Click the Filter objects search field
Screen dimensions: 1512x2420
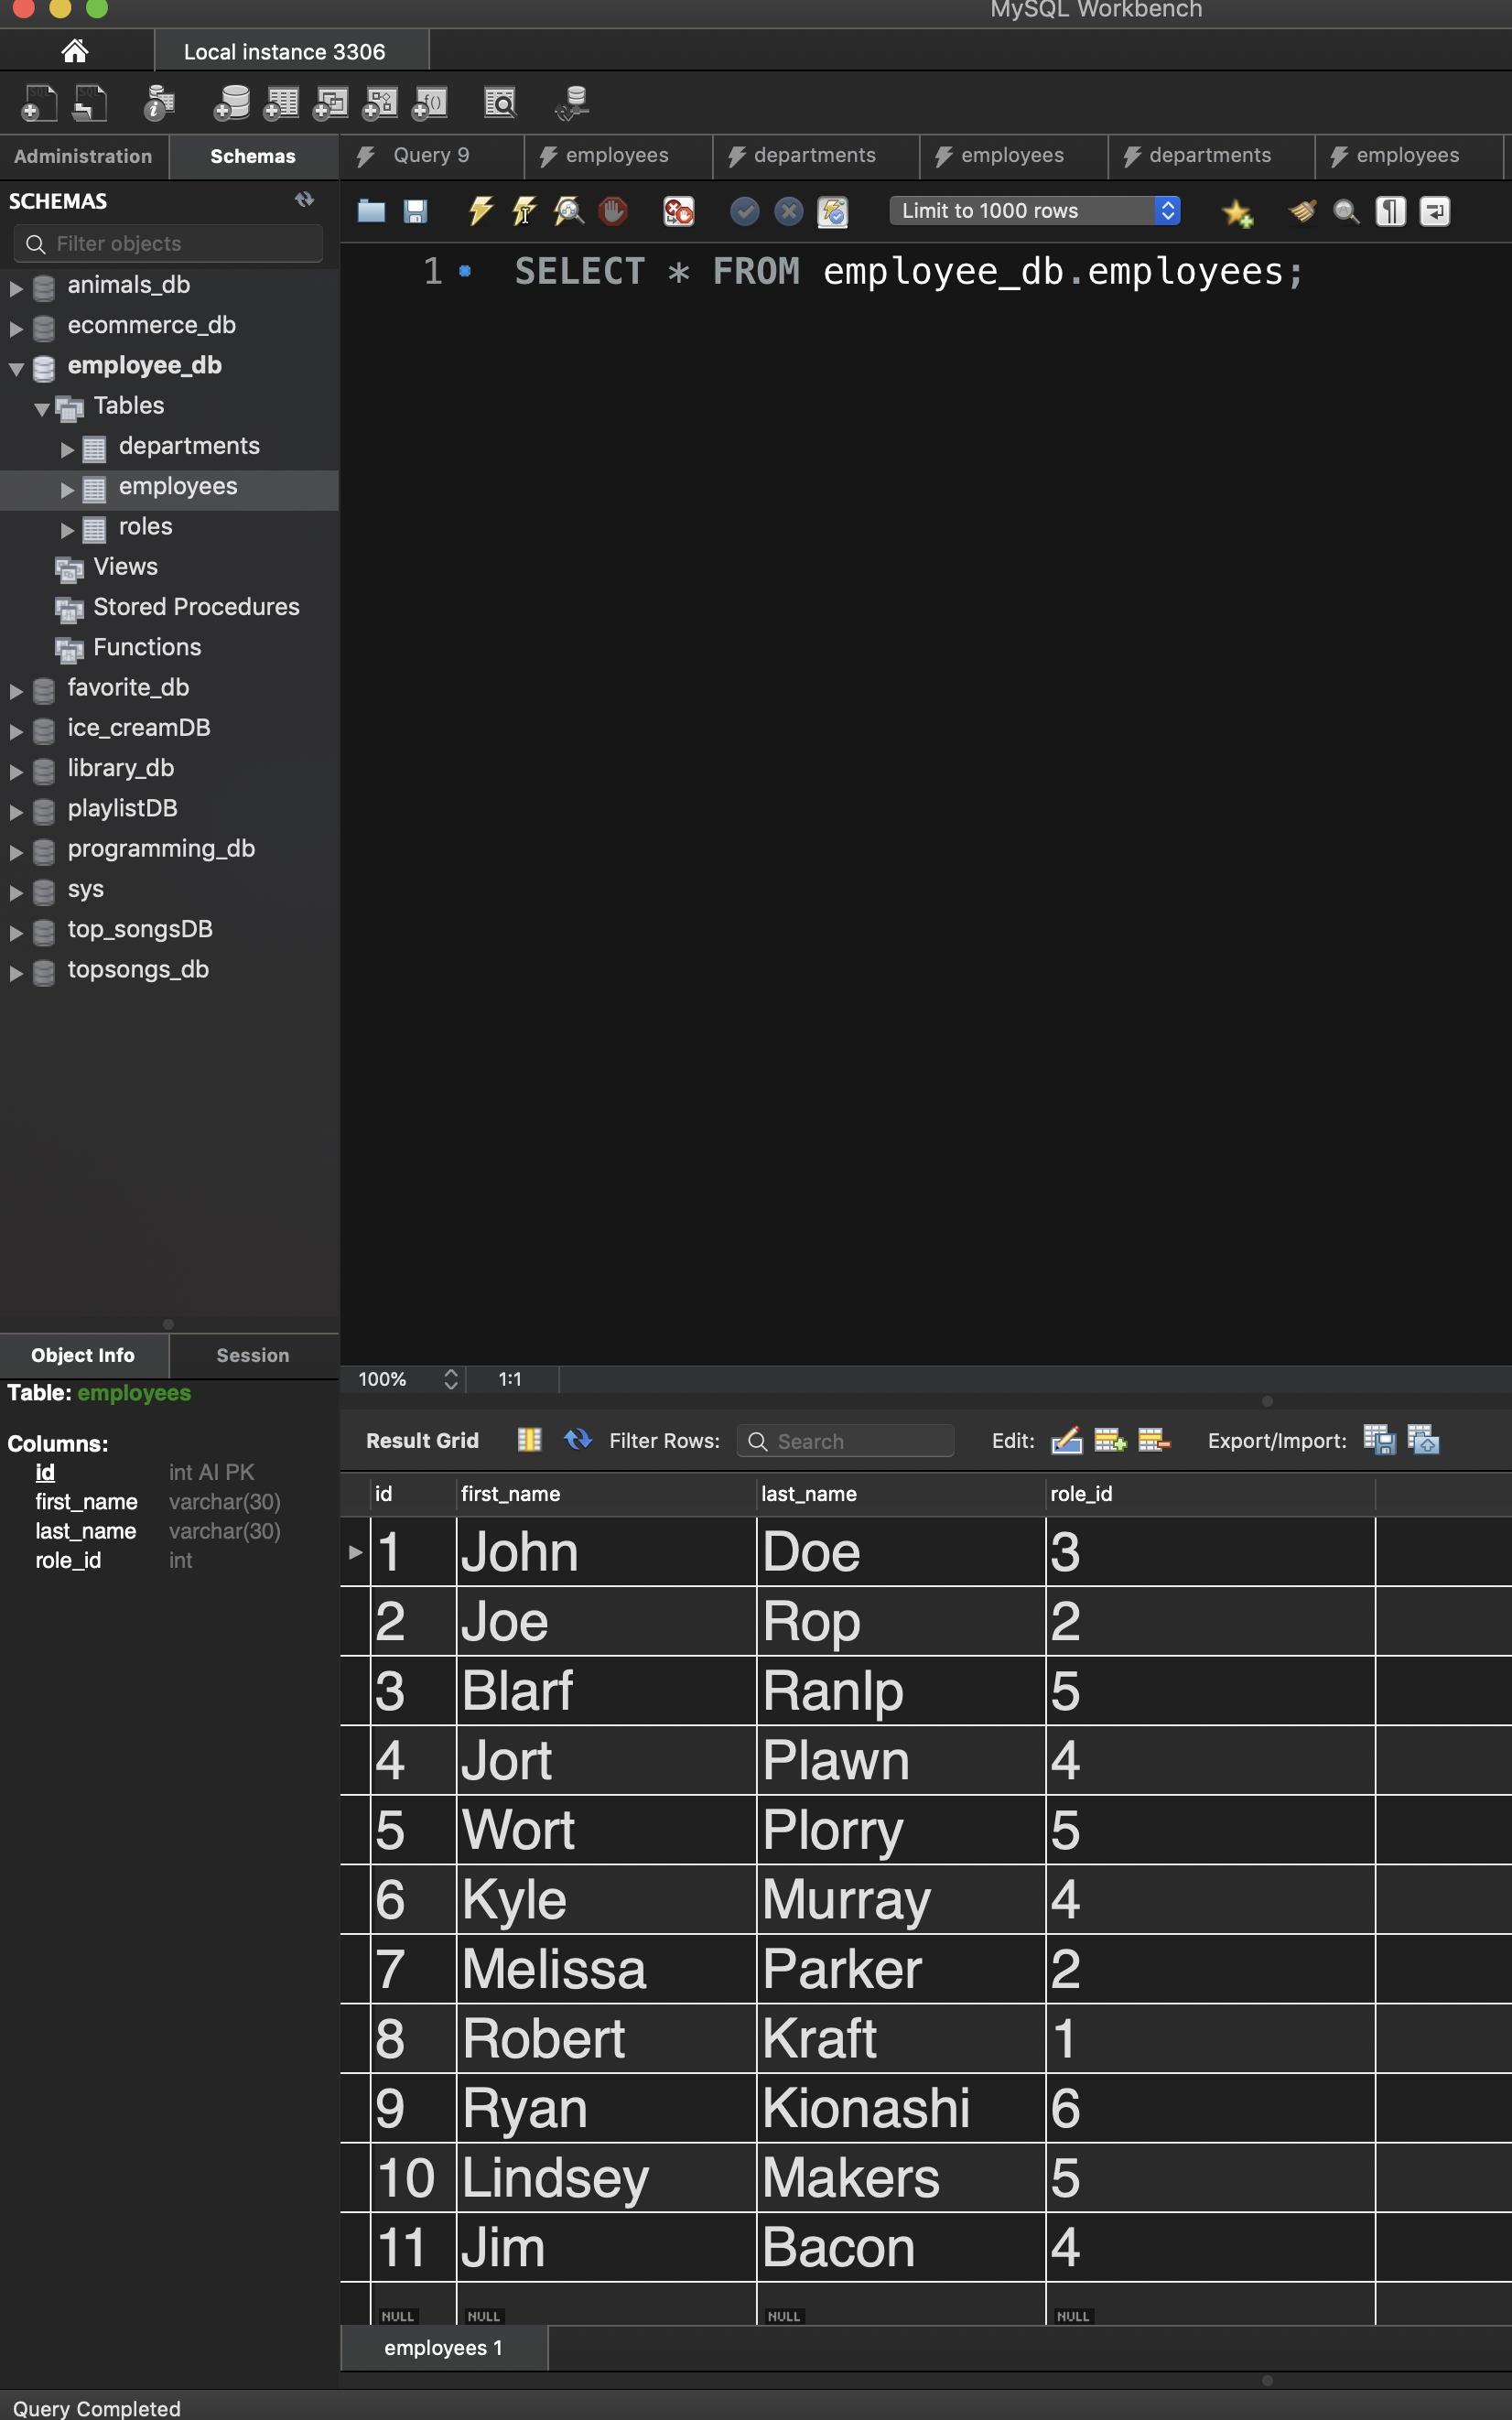pos(167,243)
